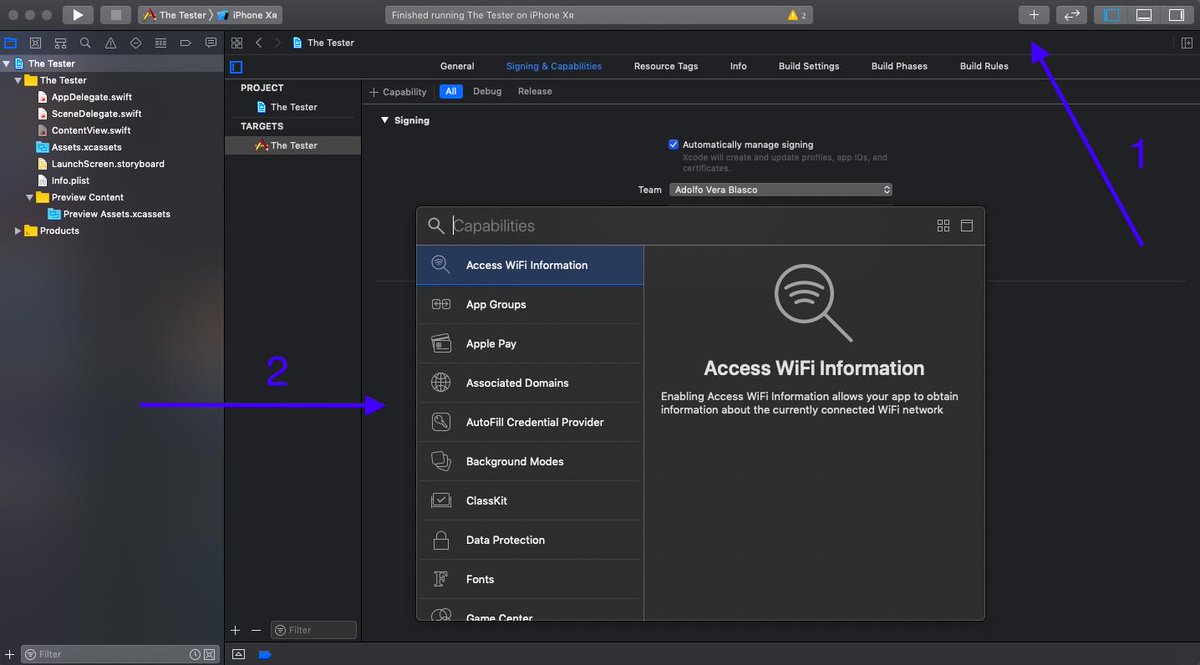Click the targets Filter field
Screen dimensions: 1200x665
coord(313,630)
